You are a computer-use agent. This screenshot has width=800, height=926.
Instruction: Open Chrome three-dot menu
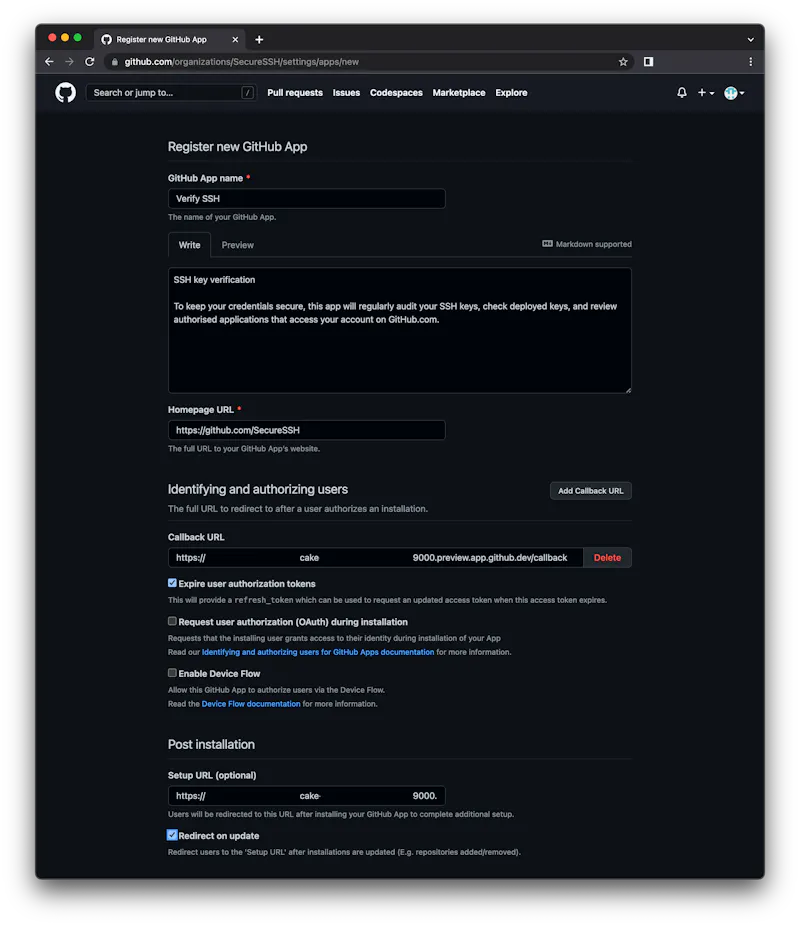click(750, 61)
